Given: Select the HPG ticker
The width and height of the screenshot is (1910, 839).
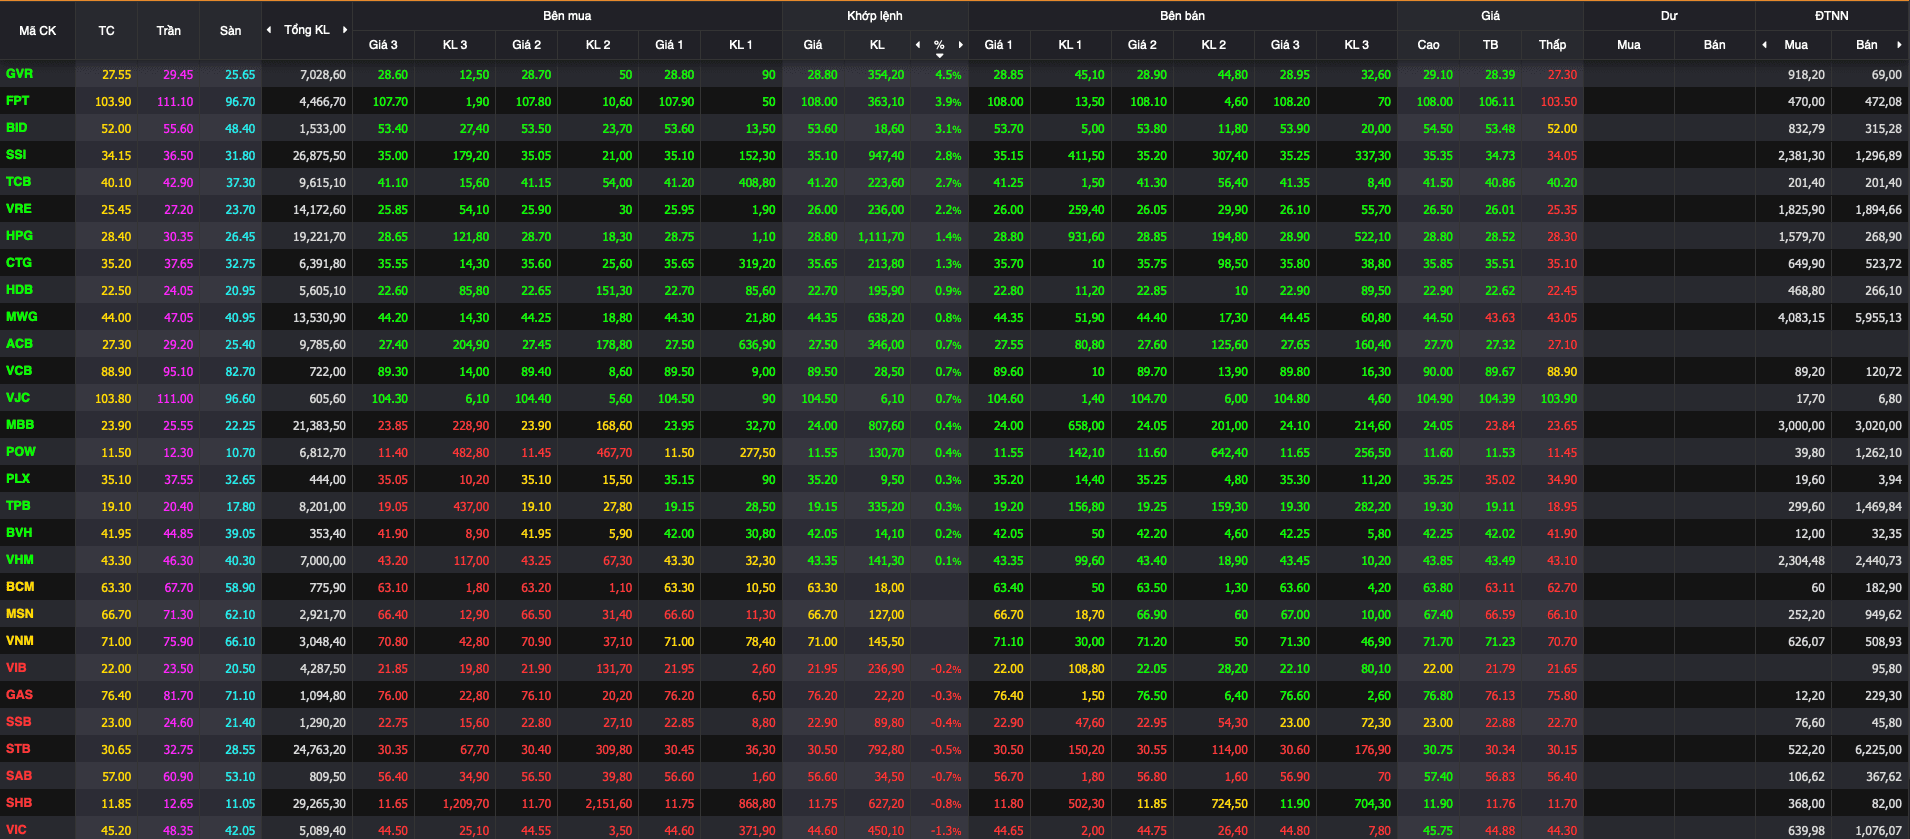Looking at the screenshot, I should pos(19,236).
